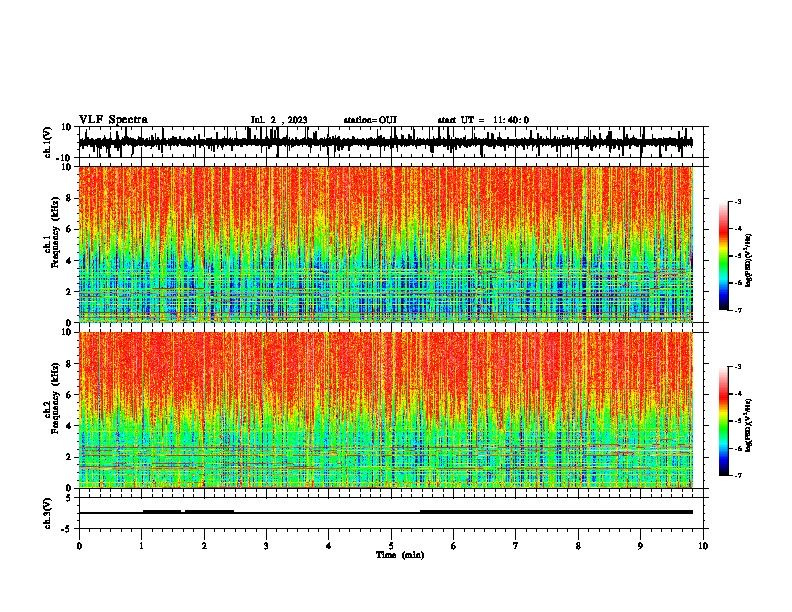Click the time axis tick label "7"
This screenshot has width=792, height=612.
pos(516,546)
